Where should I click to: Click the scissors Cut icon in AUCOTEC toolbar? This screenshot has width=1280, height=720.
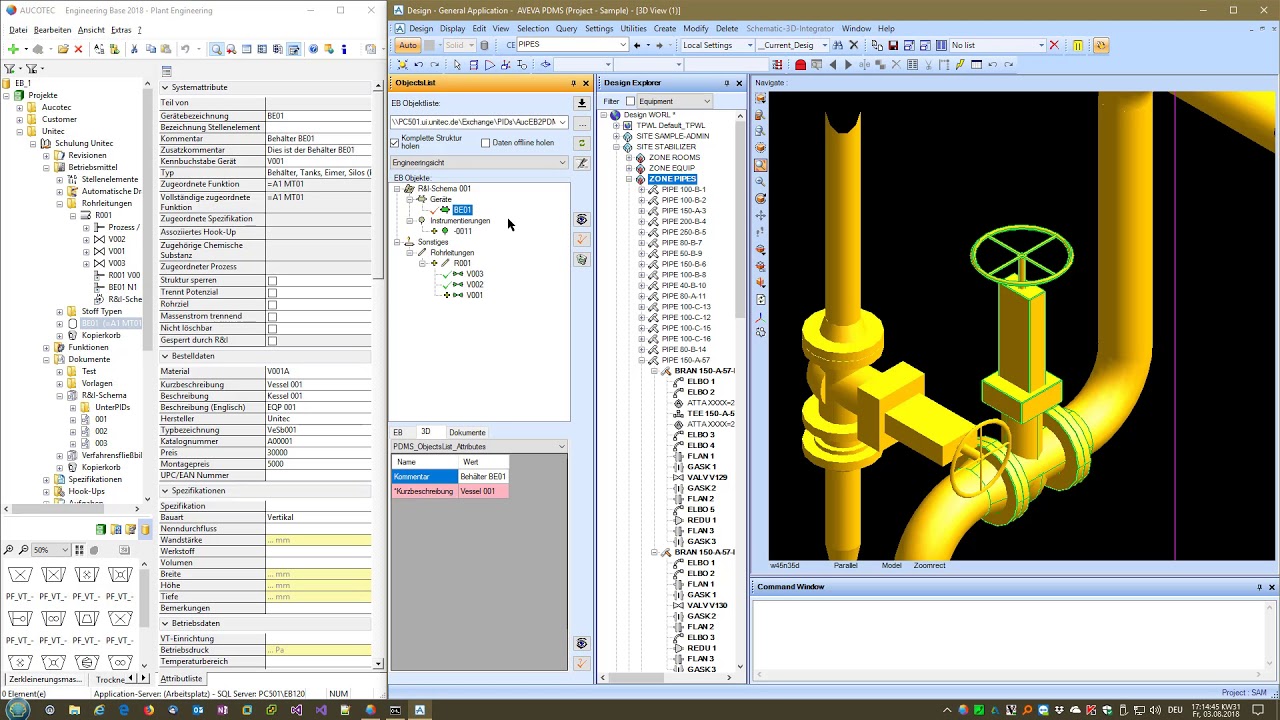tap(134, 49)
